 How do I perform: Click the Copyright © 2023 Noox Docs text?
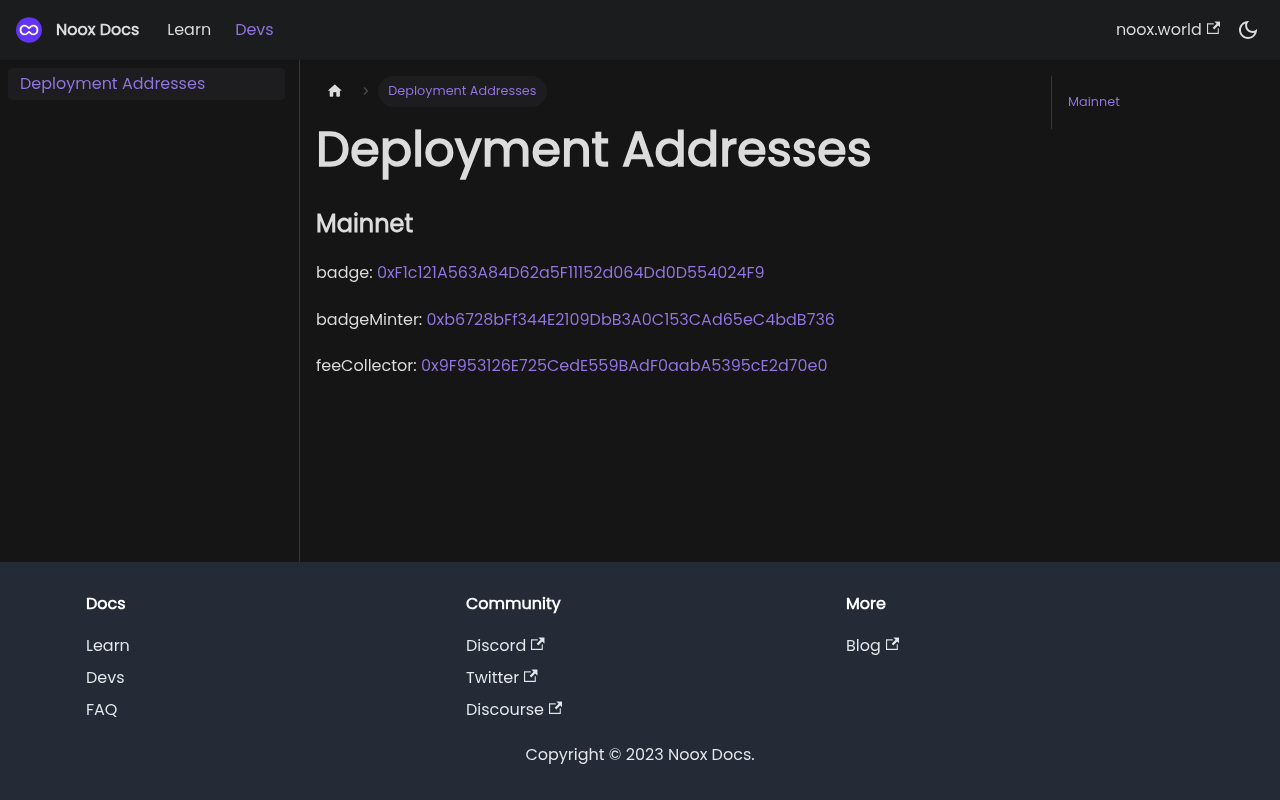coord(640,755)
